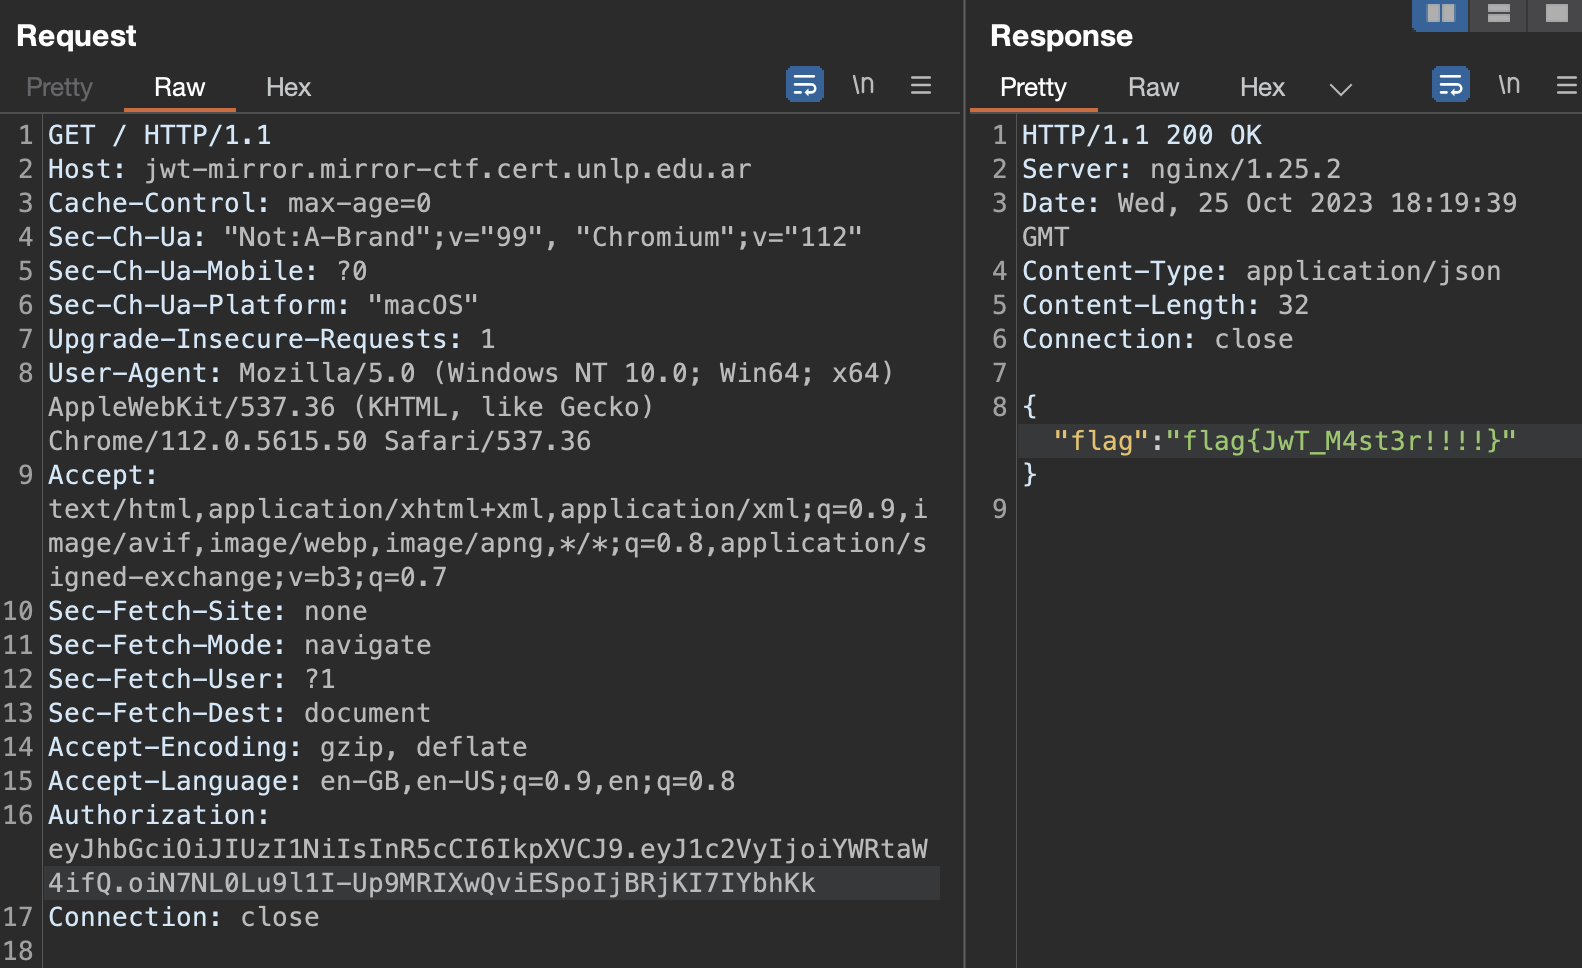Click the Request panel title
Viewport: 1582px width, 968px height.
pyautogui.click(x=76, y=36)
